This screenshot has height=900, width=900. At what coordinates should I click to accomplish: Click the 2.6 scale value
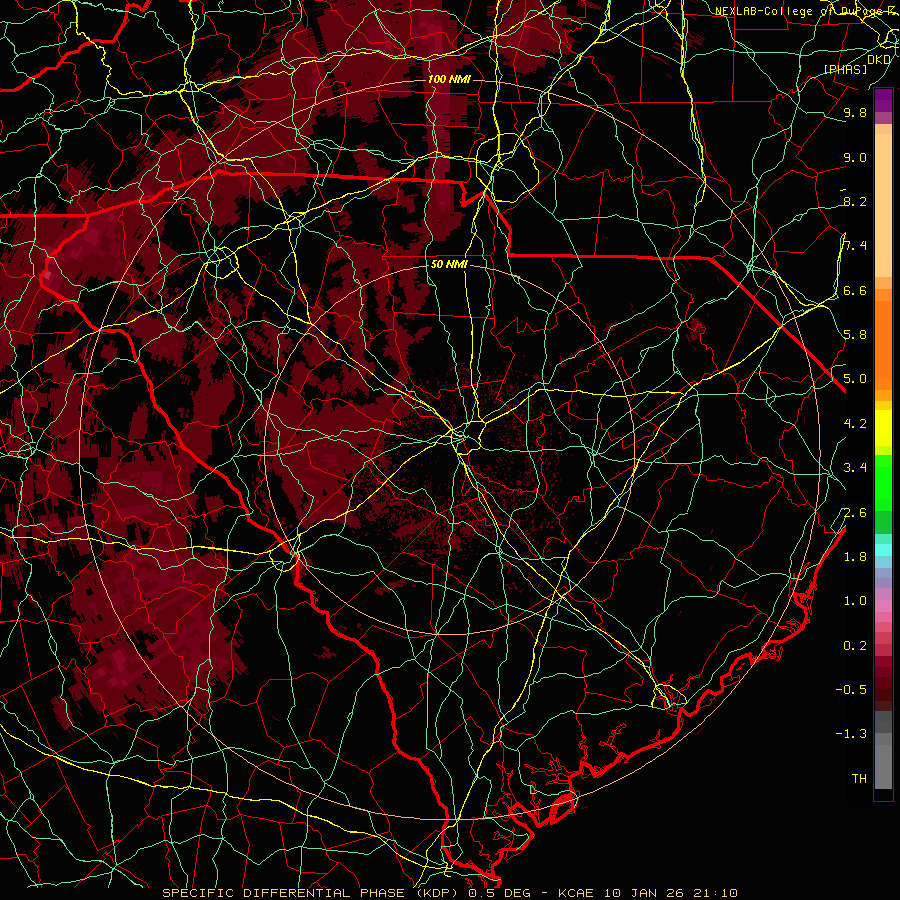855,513
